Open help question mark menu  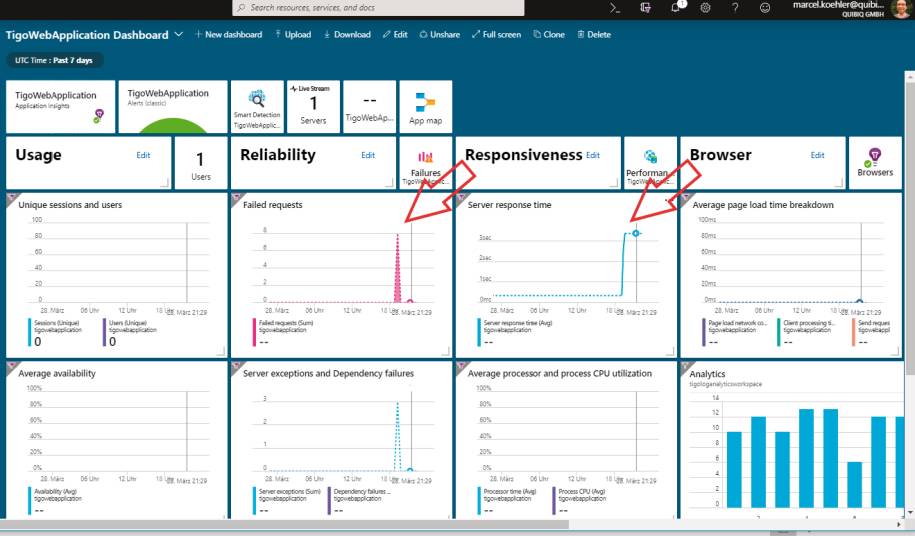pyautogui.click(x=735, y=8)
